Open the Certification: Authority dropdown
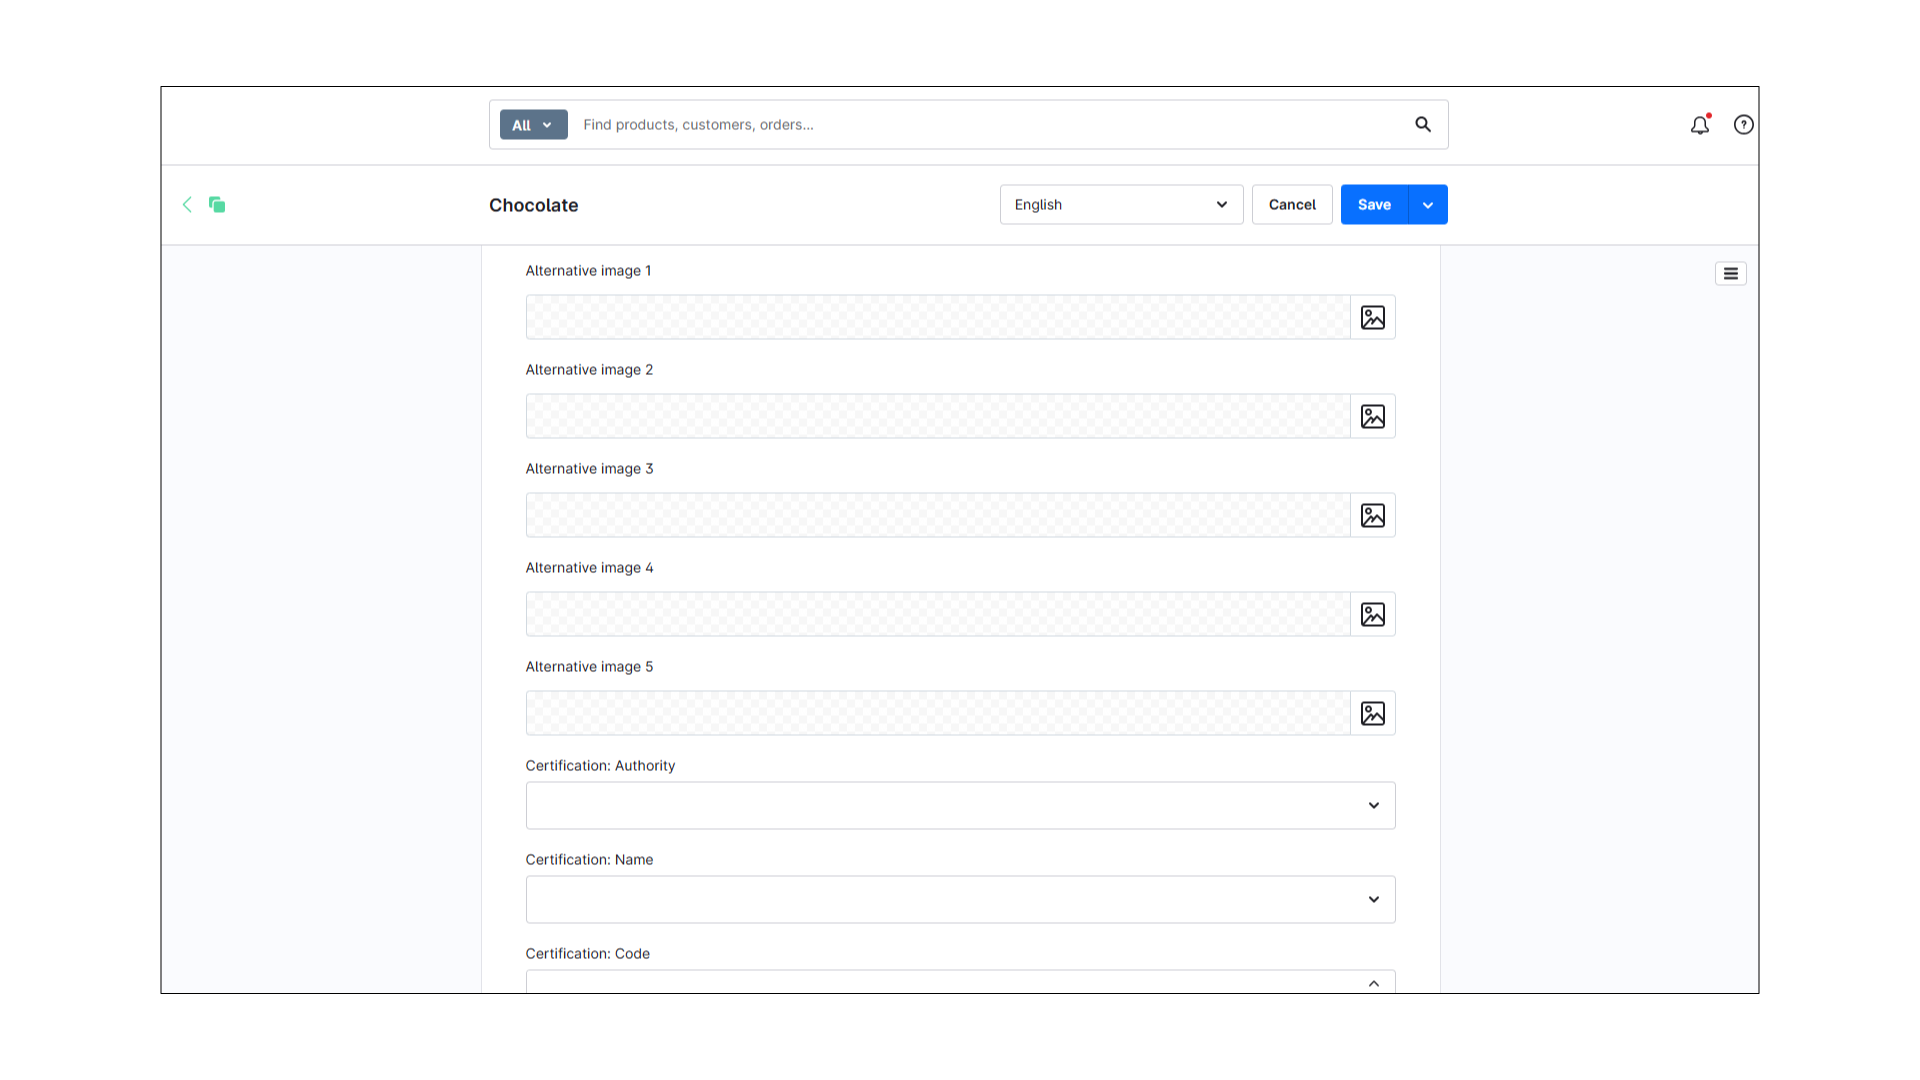1920x1080 pixels. tap(1373, 805)
